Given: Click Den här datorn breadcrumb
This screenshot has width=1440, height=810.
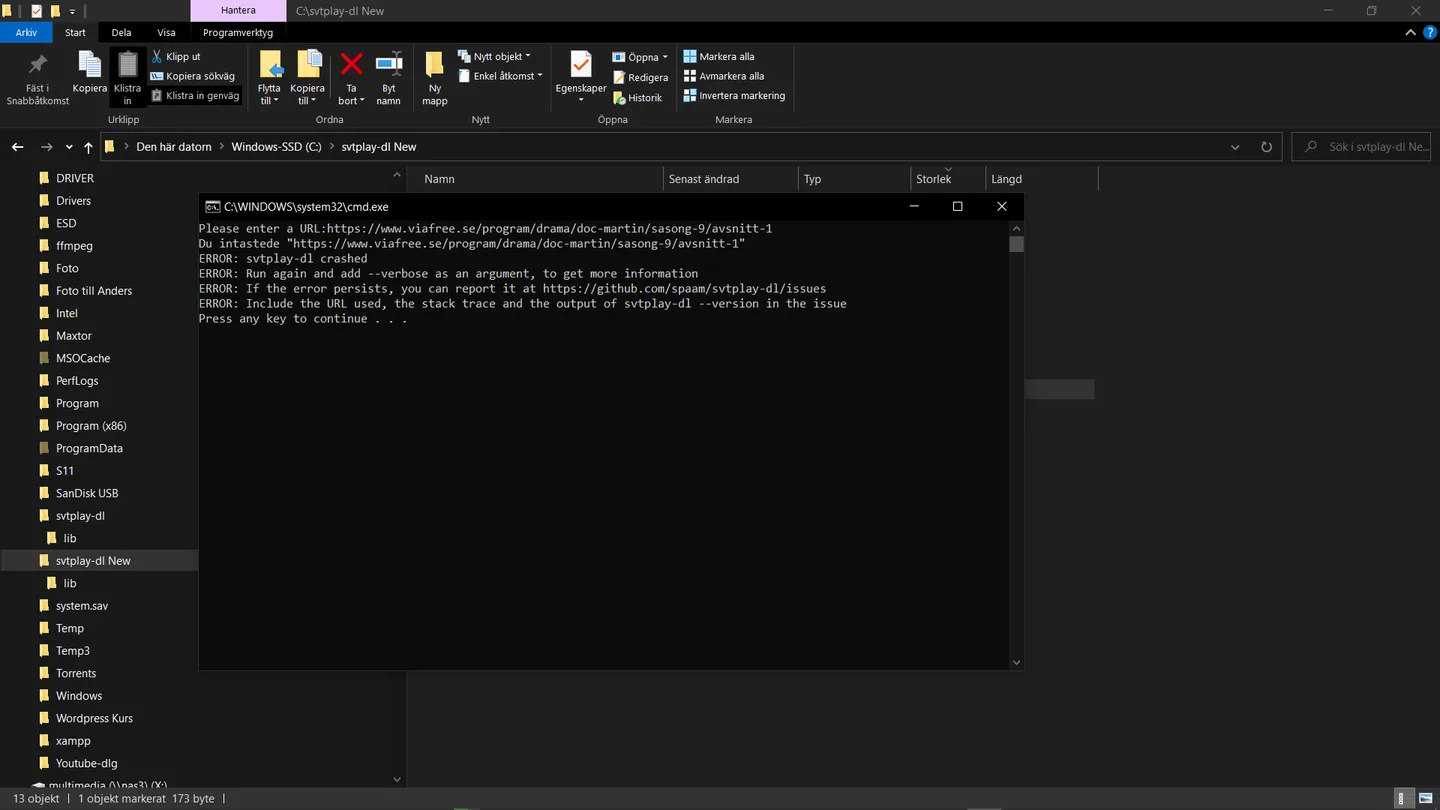Looking at the screenshot, I should 174,147.
